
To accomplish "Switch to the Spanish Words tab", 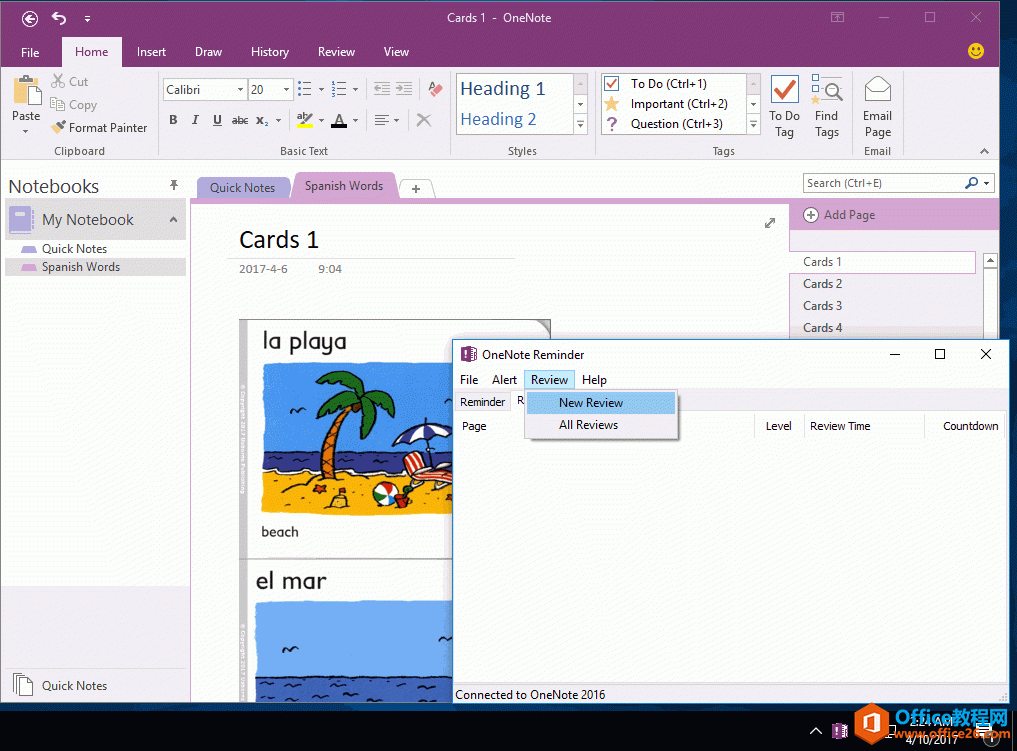I will [x=344, y=186].
